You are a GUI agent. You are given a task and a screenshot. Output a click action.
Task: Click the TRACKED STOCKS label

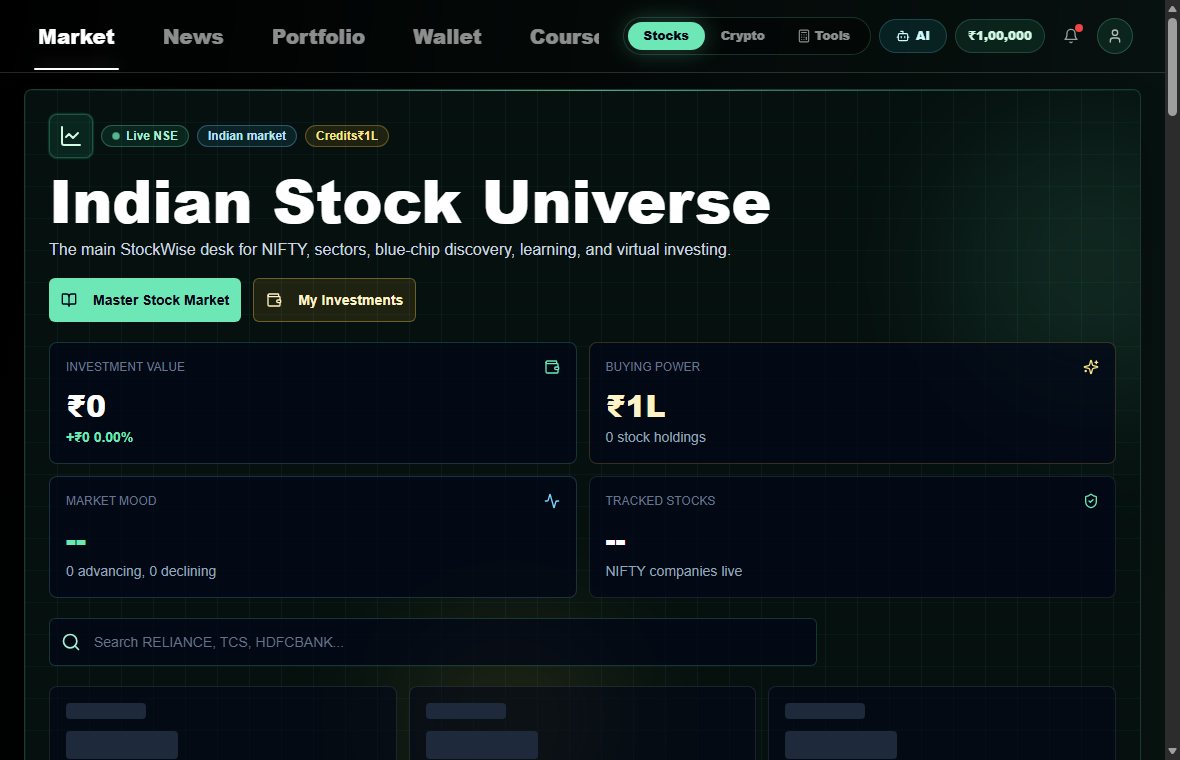pos(660,501)
